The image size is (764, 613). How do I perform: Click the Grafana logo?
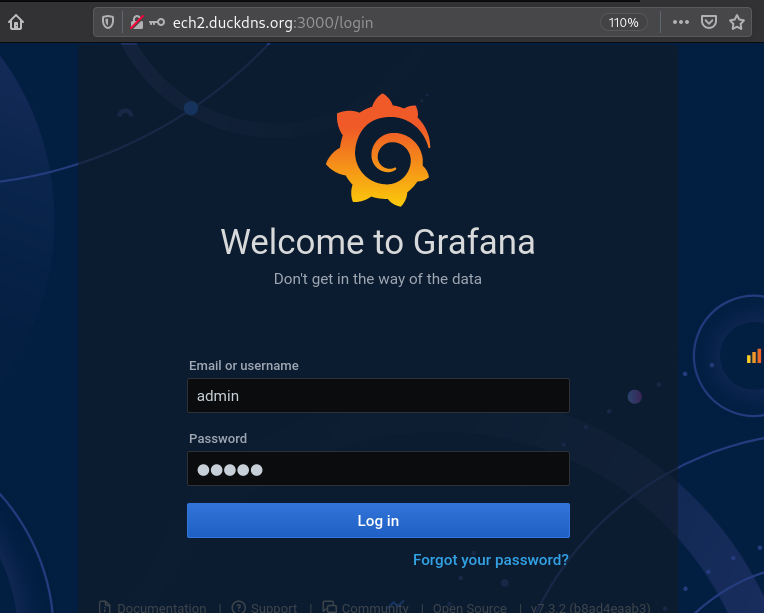point(379,150)
